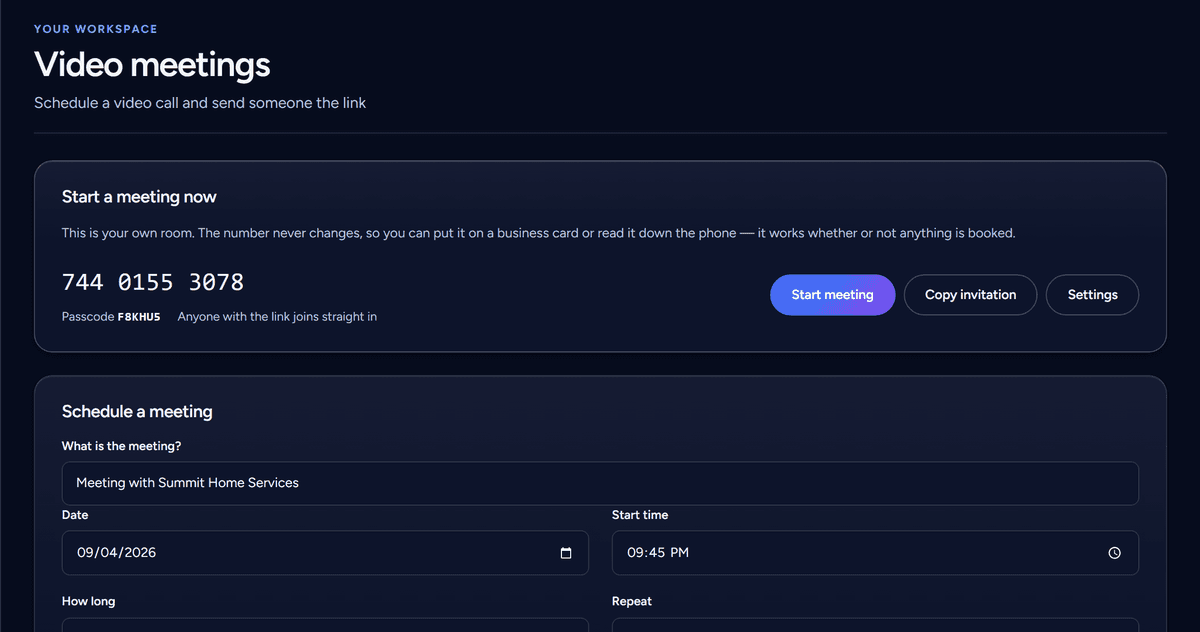Select the passcode F8KHU5

pos(139,317)
